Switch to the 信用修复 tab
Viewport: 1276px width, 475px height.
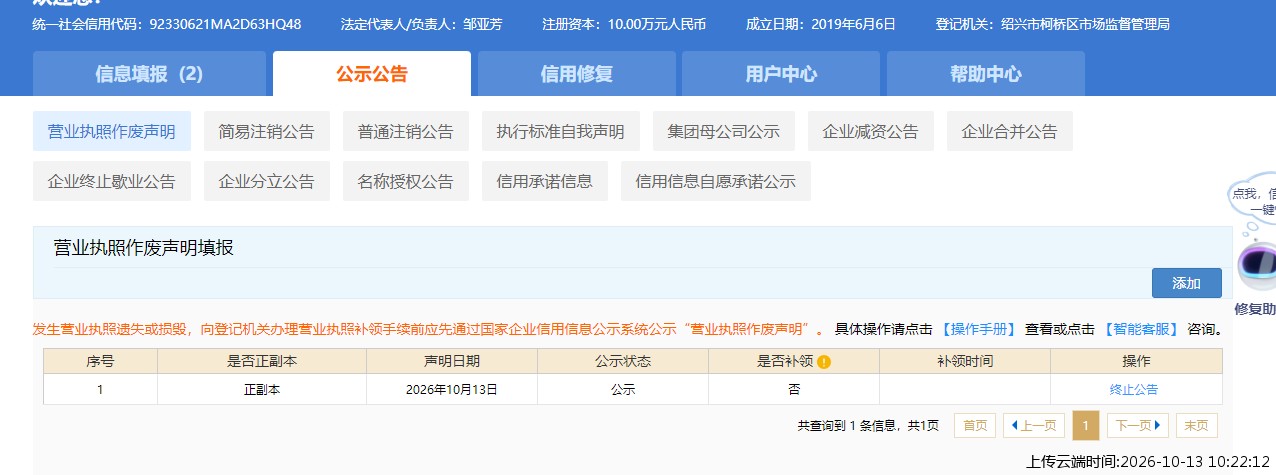tap(576, 74)
